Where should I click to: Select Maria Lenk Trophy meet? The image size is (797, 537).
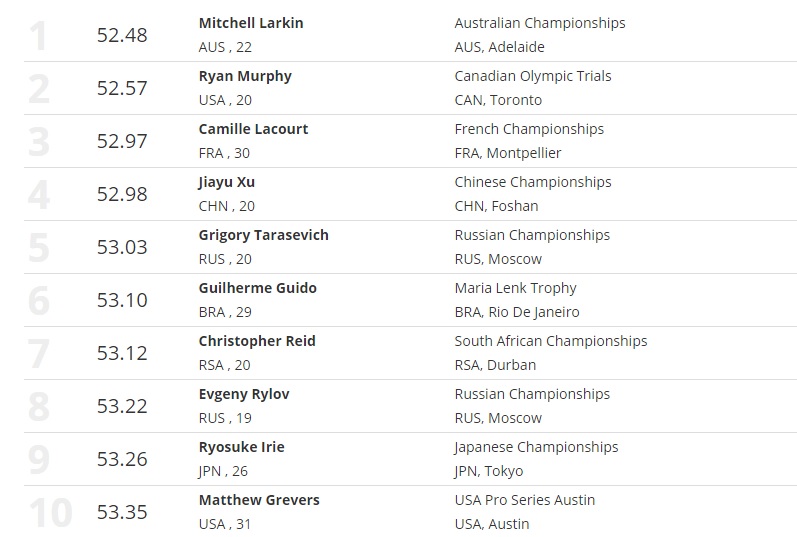click(515, 288)
